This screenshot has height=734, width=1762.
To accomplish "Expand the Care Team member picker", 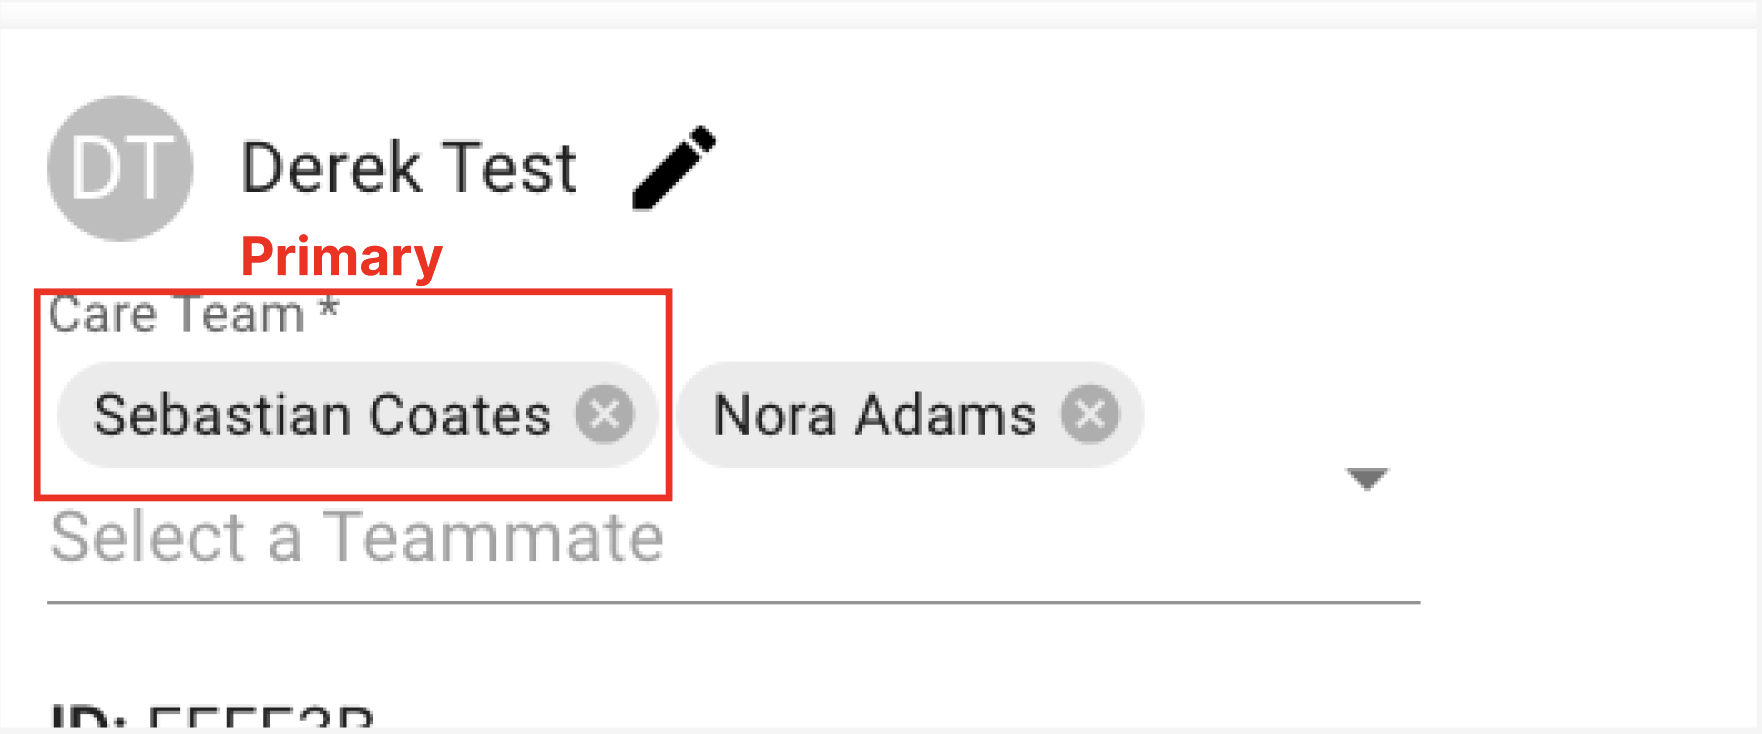I will point(1369,479).
